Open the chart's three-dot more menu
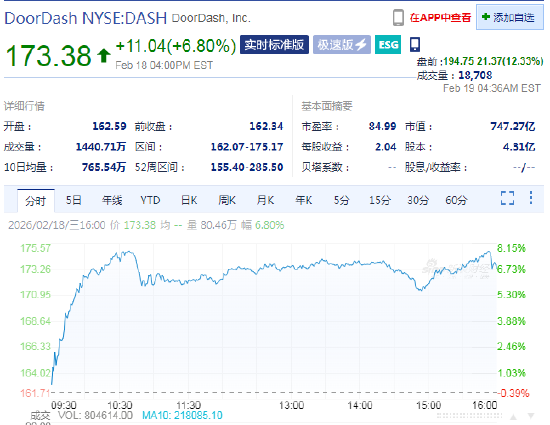 [531, 198]
